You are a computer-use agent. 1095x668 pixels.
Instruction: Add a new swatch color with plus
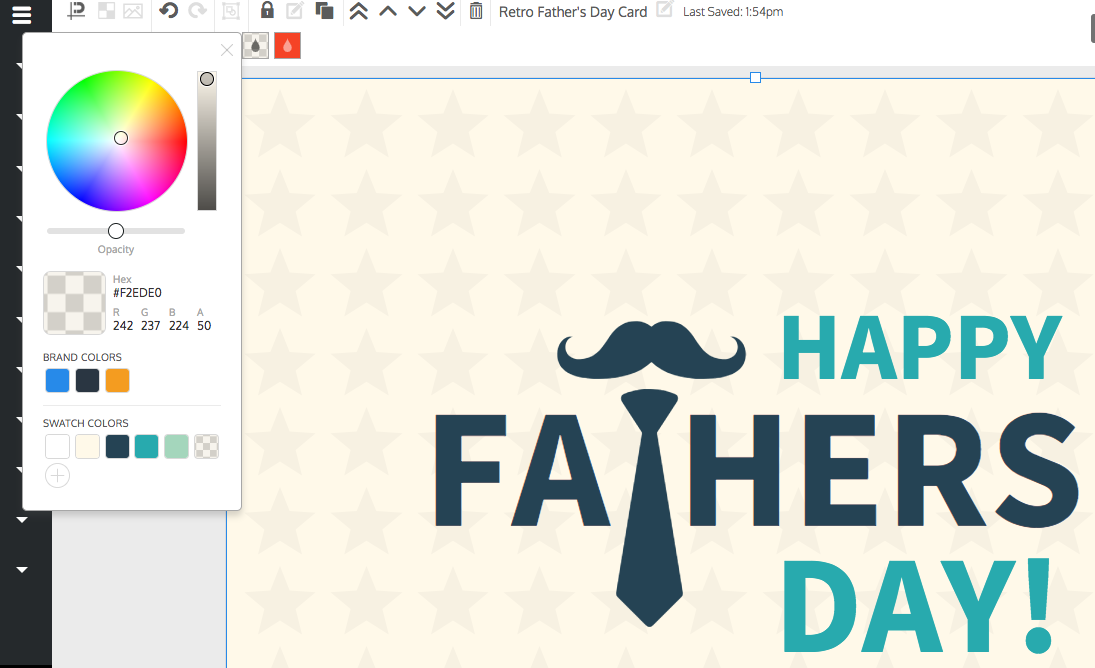[x=57, y=476]
